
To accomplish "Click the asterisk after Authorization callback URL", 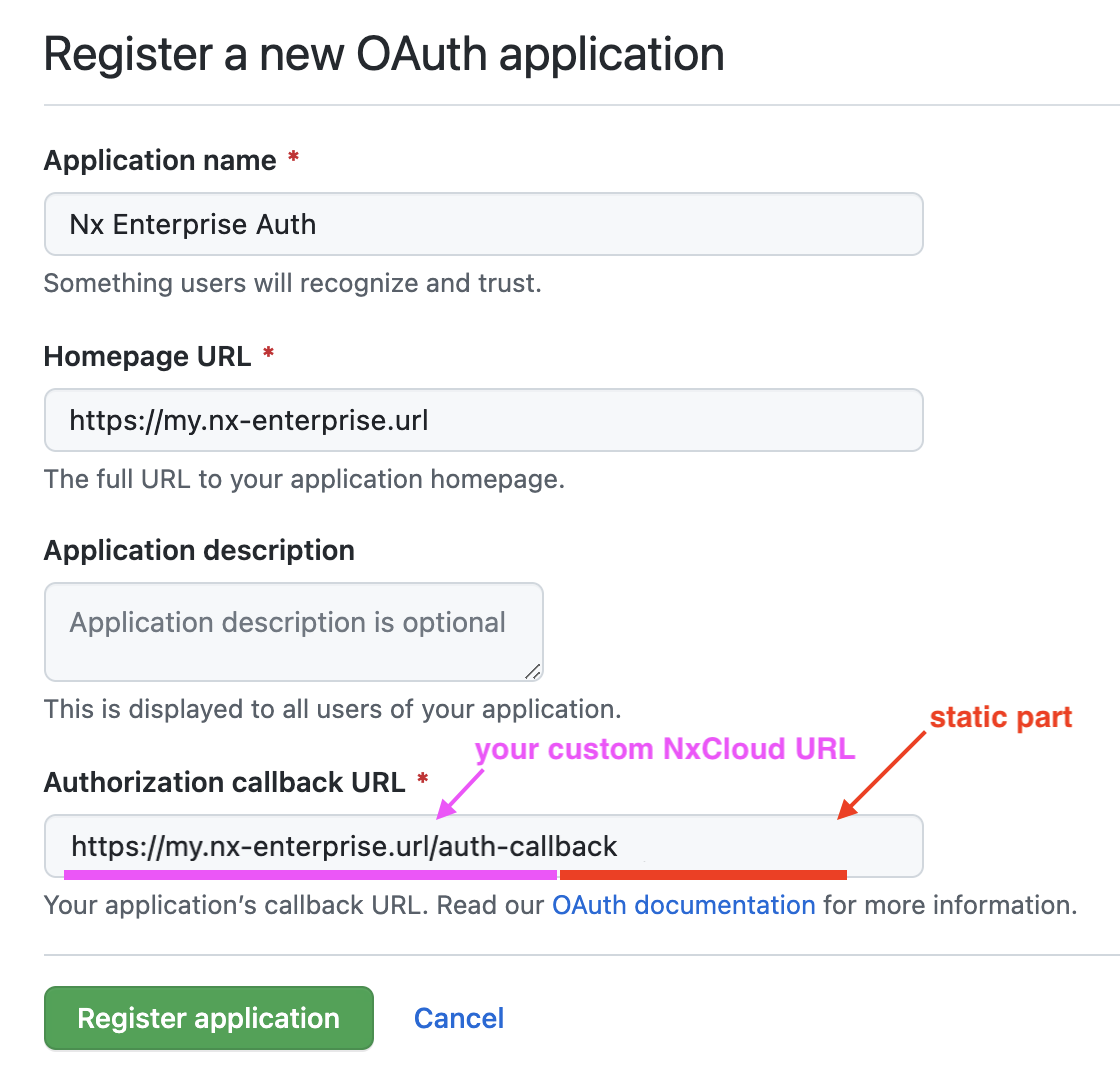I will (x=423, y=782).
